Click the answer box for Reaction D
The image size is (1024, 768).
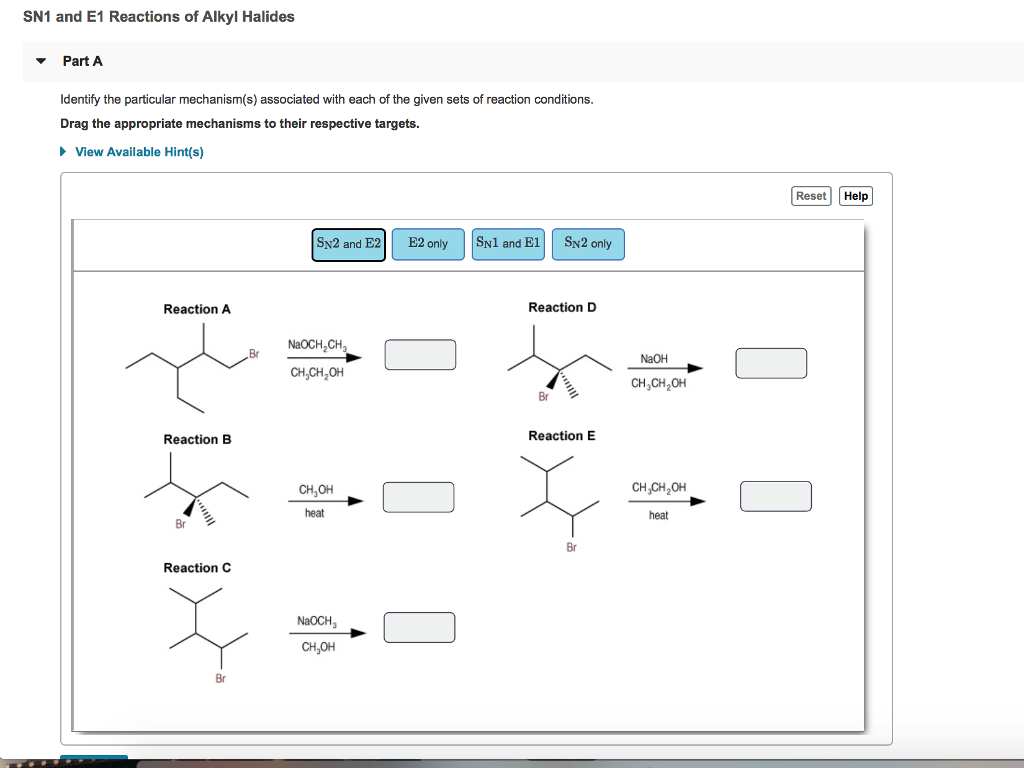(x=771, y=363)
